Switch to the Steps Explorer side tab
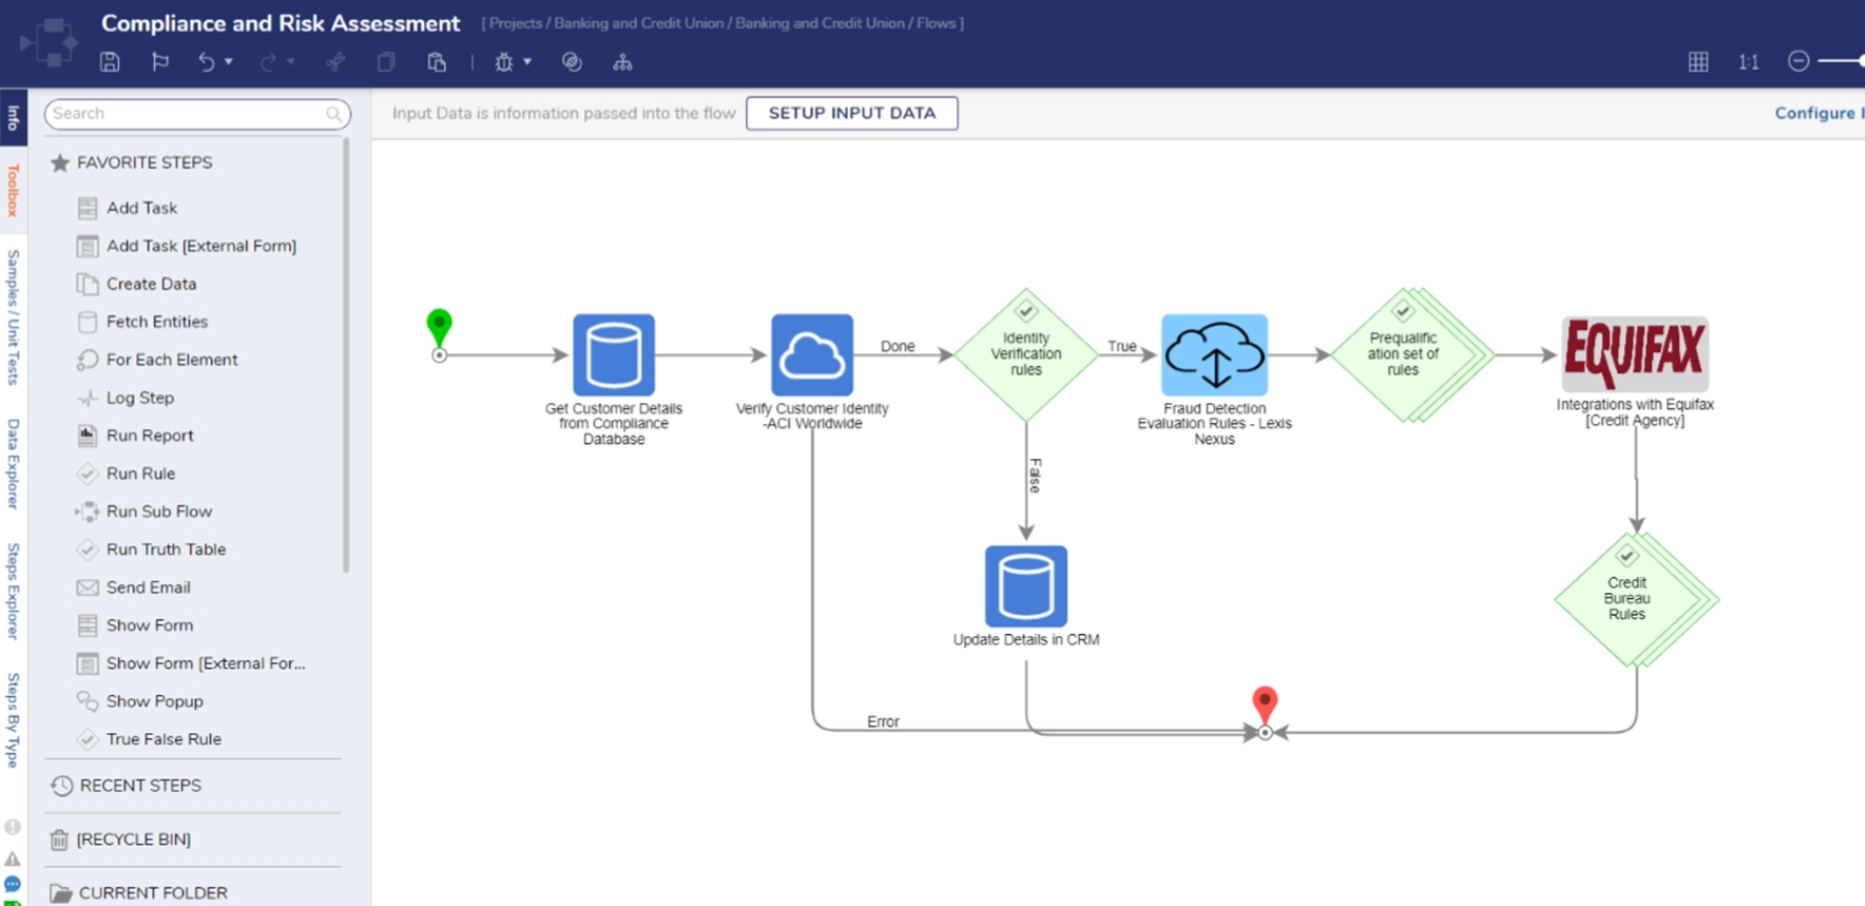The height and width of the screenshot is (906, 1865). click(13, 591)
